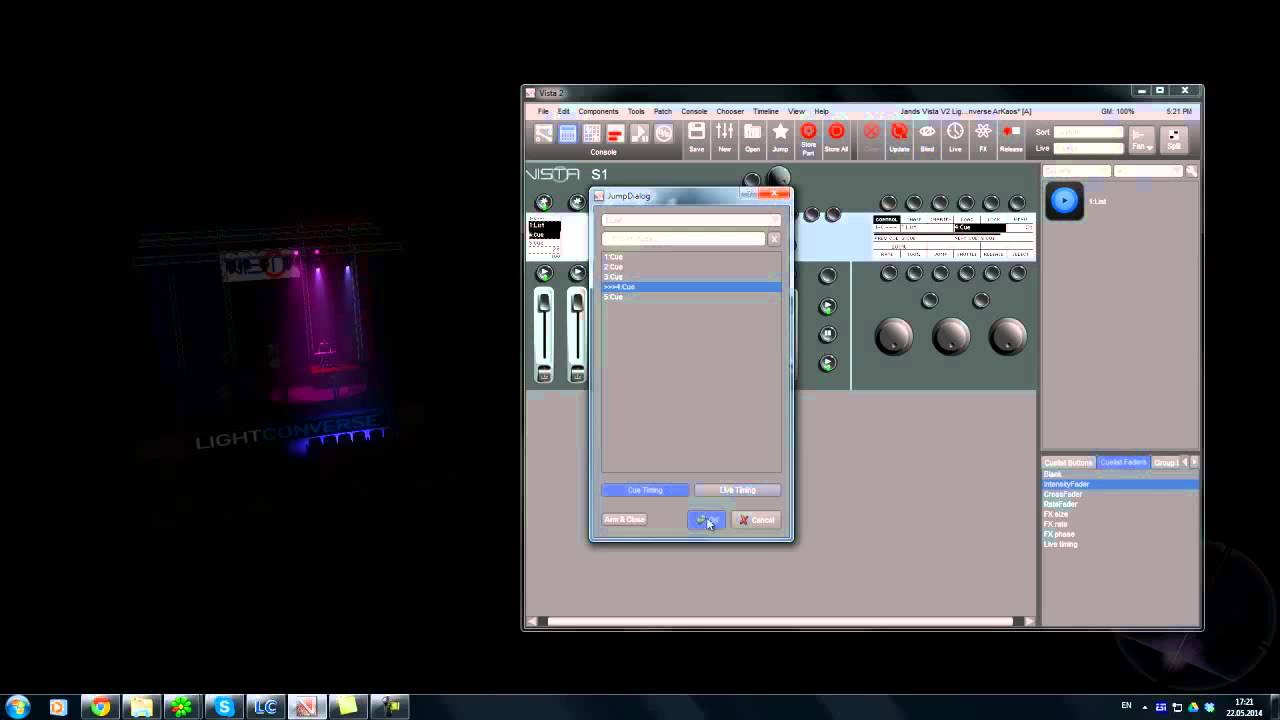
Task: Click the Release toolbar icon
Action: click(x=1011, y=137)
